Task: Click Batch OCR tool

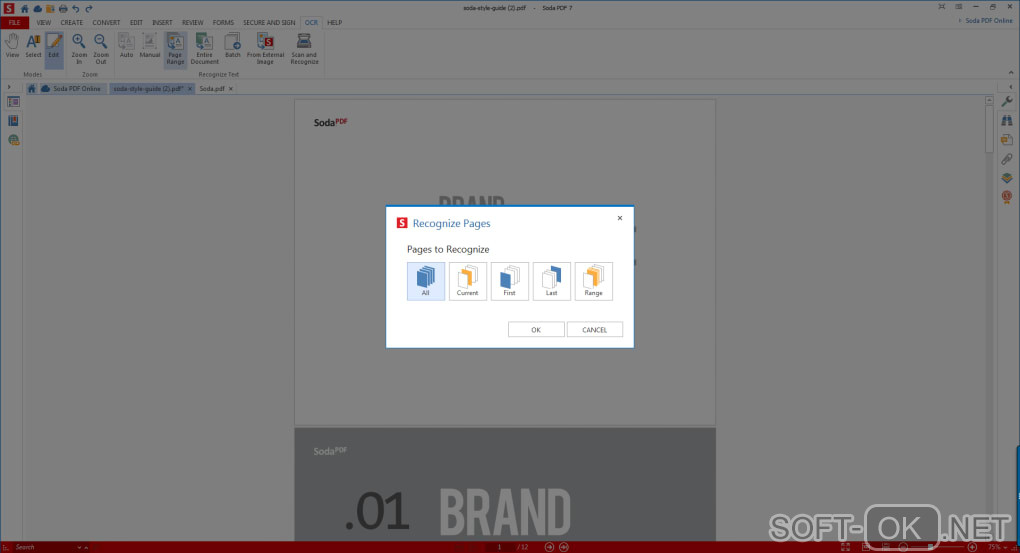Action: point(233,46)
